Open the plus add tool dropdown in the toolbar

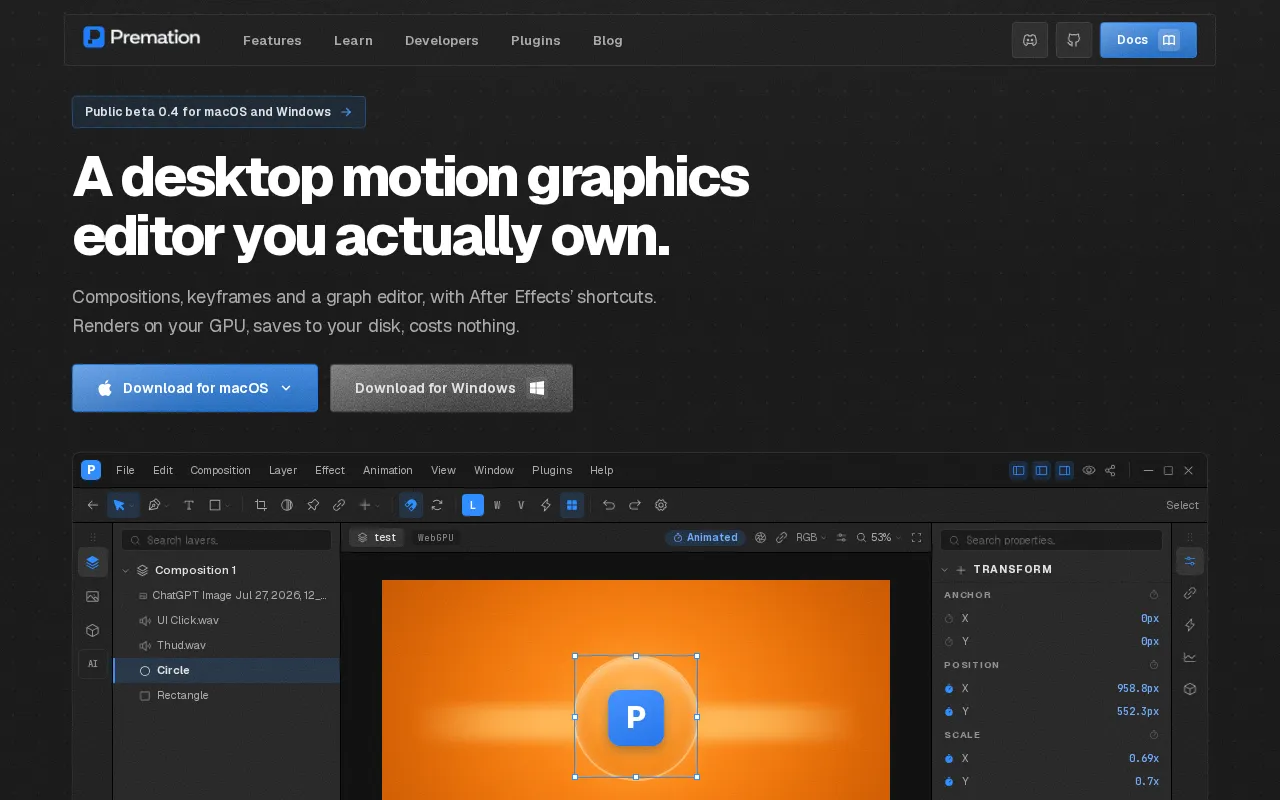tap(368, 505)
